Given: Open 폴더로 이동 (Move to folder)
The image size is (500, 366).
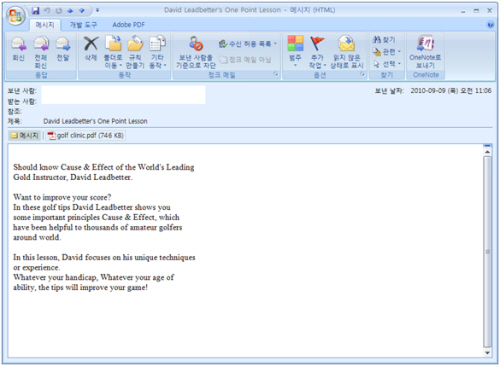Looking at the screenshot, I should [x=113, y=52].
